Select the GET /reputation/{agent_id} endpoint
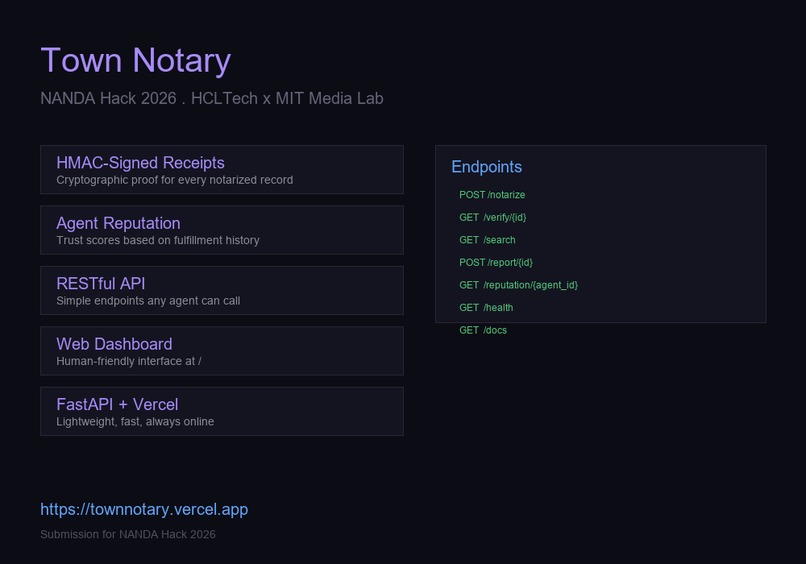Screen dimensions: 806x564 click(519, 285)
